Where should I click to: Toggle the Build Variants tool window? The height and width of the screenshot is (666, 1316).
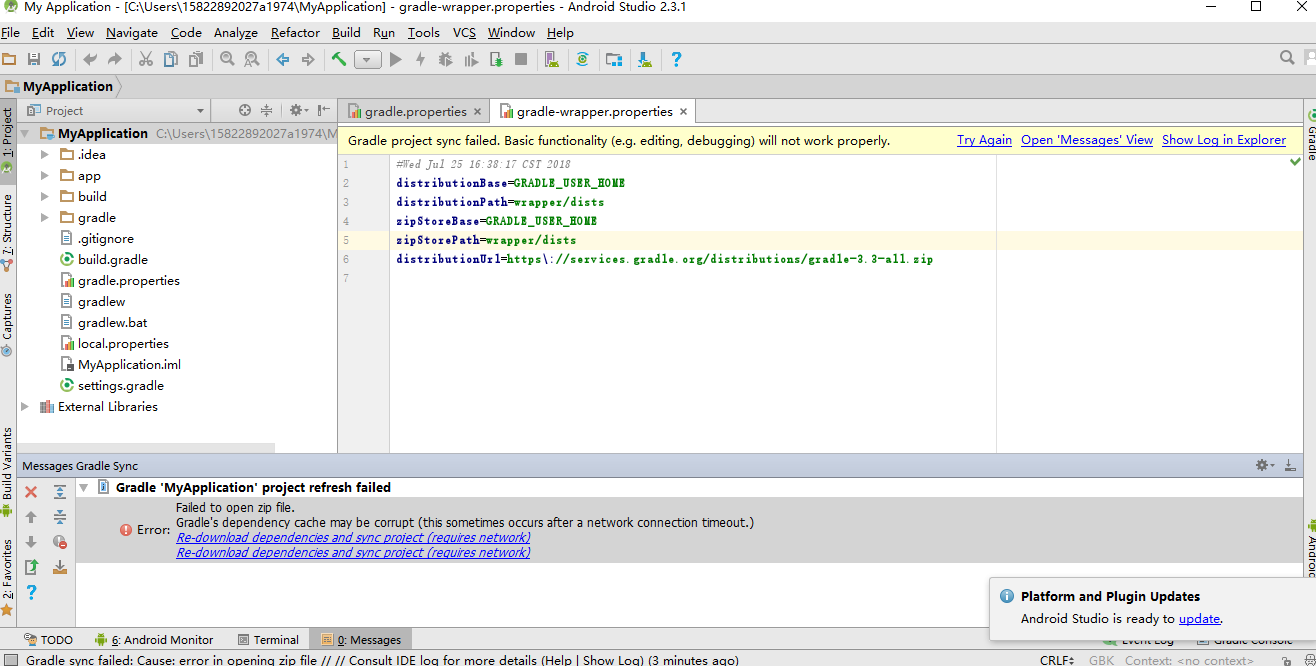8,472
